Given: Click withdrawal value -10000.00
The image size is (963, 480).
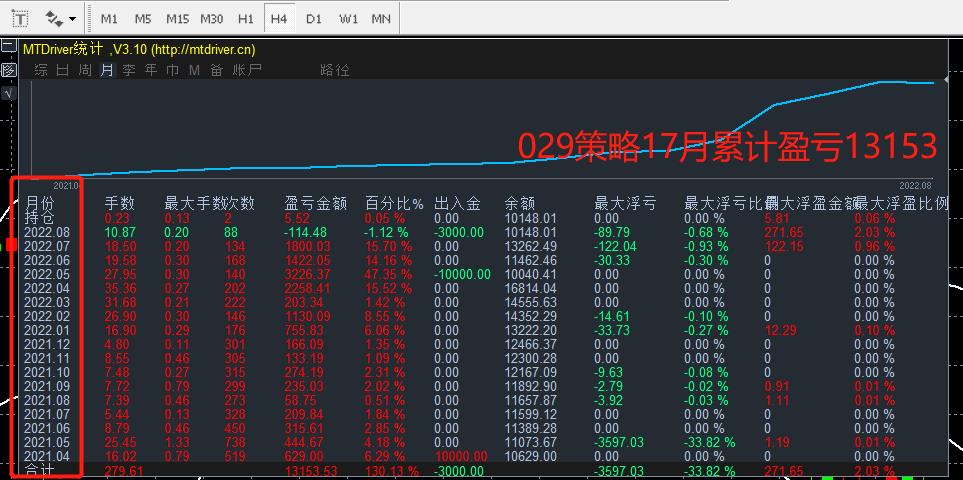Looking at the screenshot, I should [462, 274].
